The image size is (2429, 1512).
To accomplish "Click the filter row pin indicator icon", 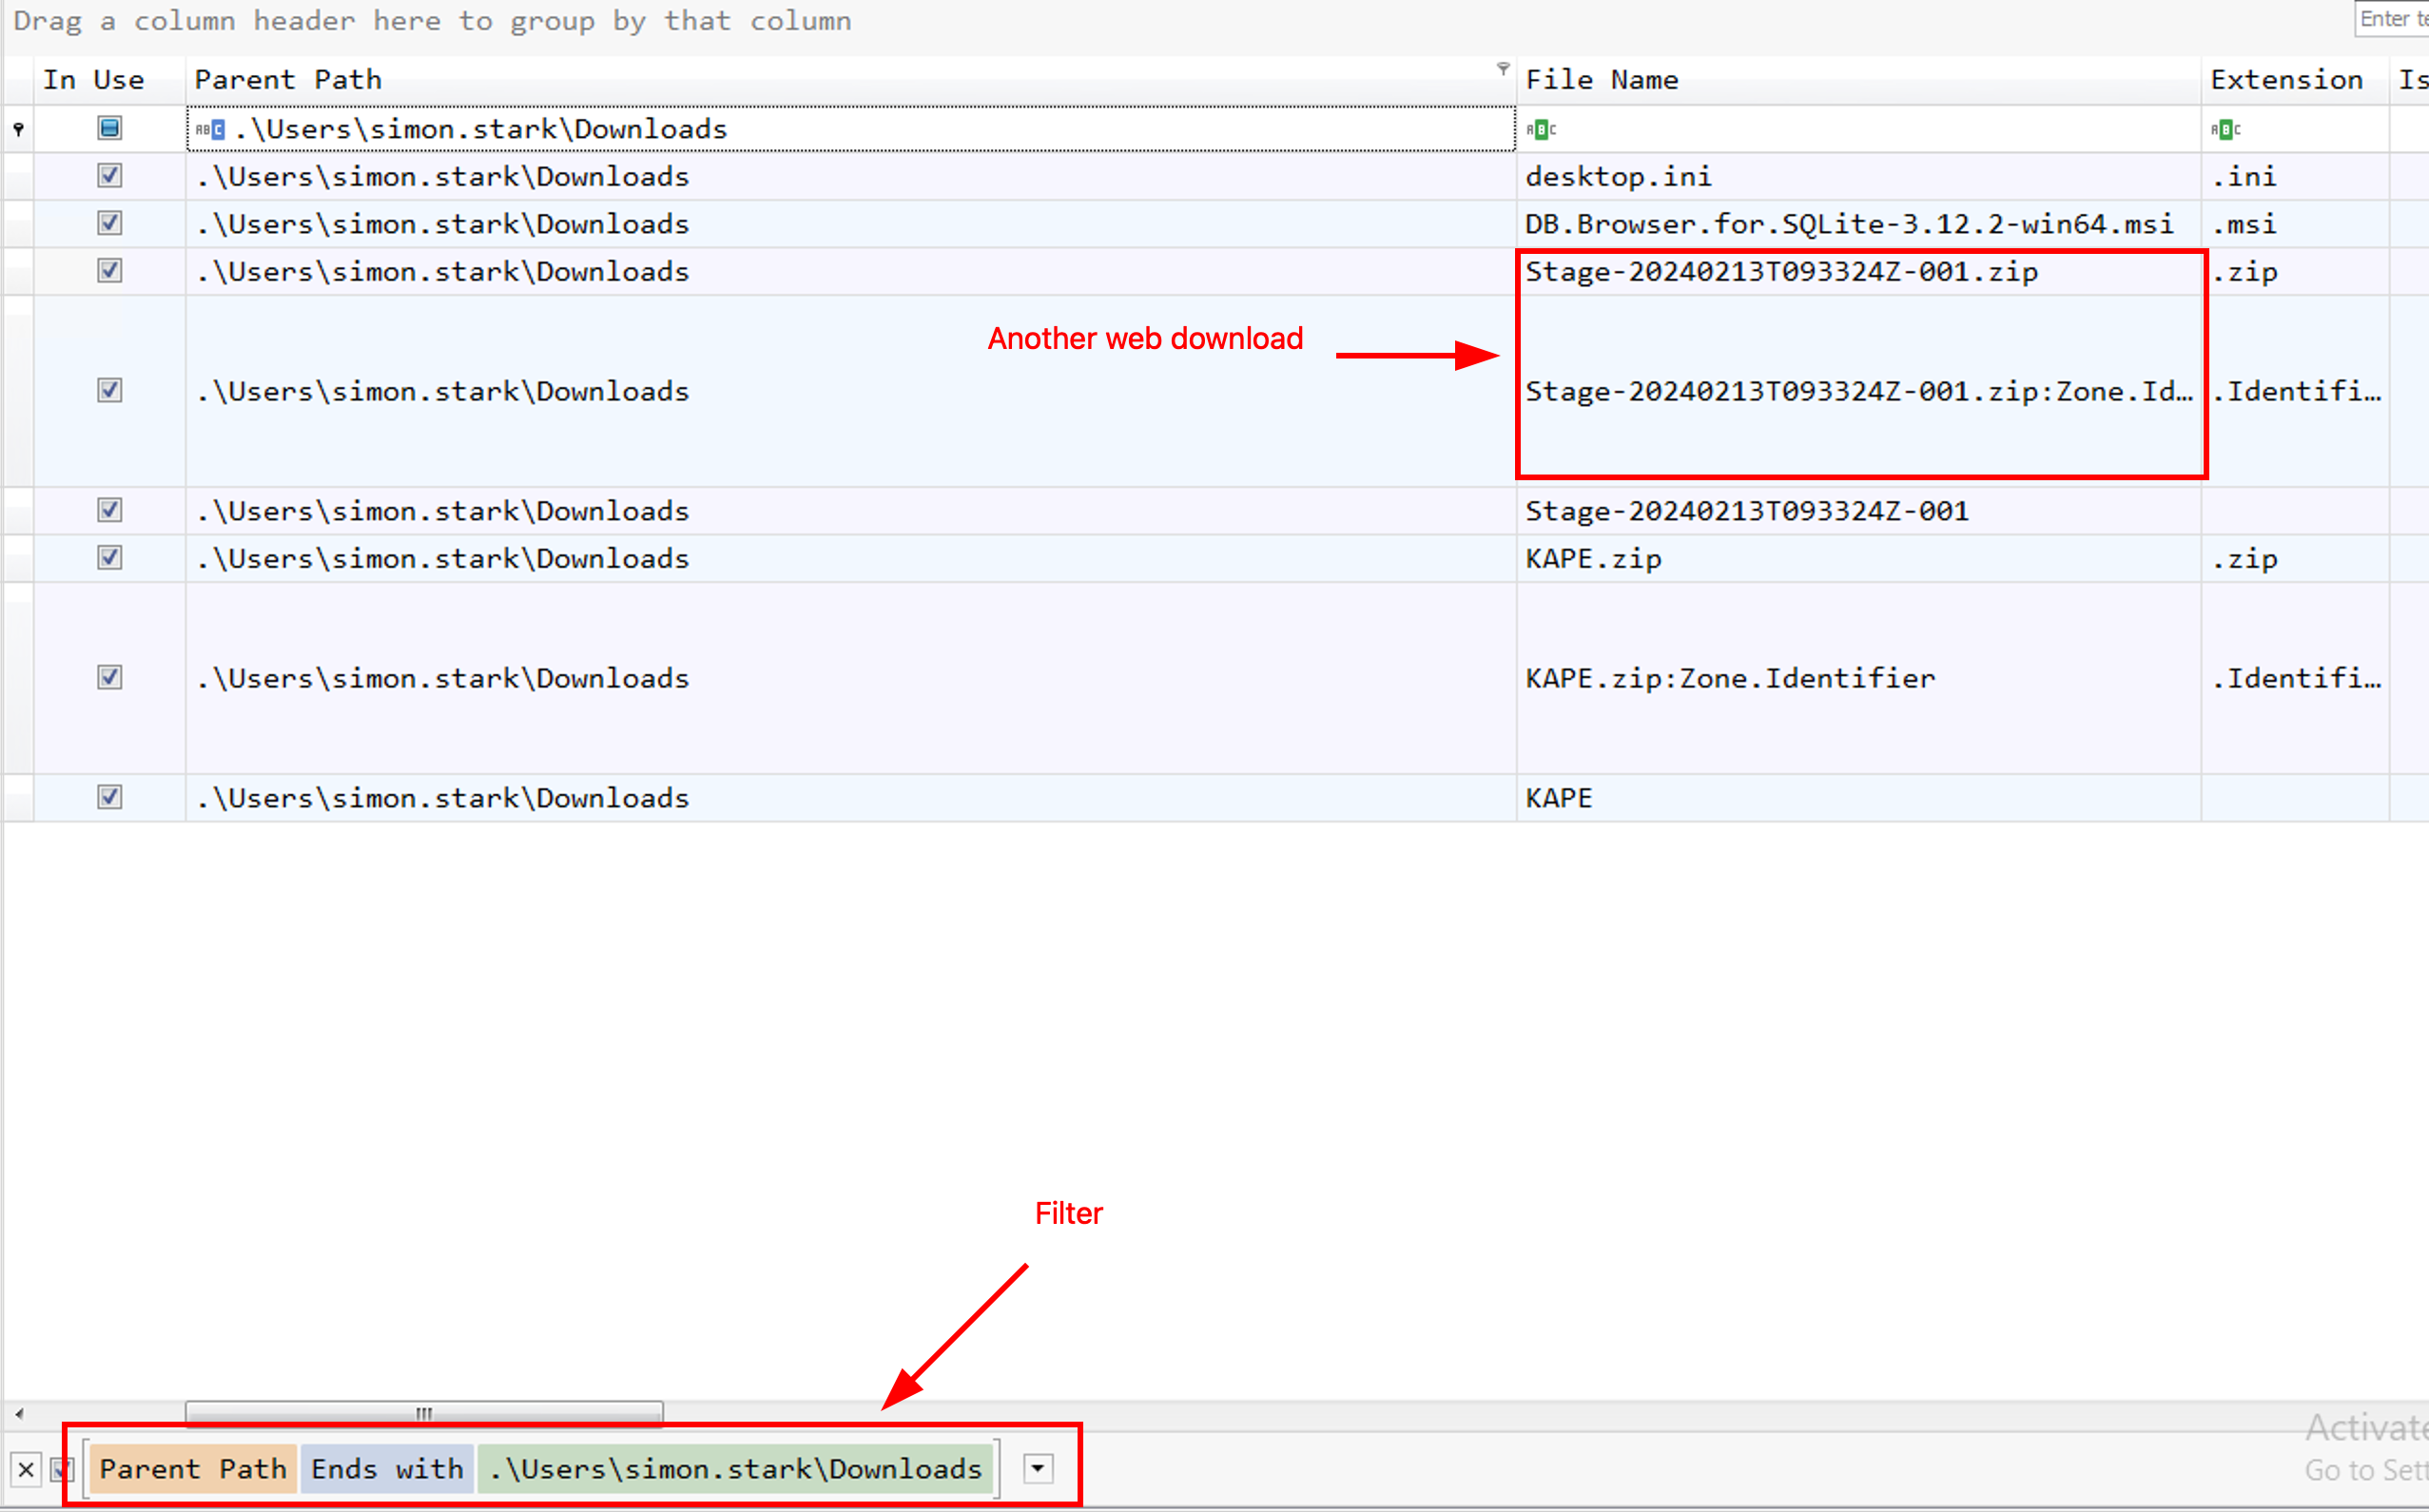I will [x=19, y=129].
